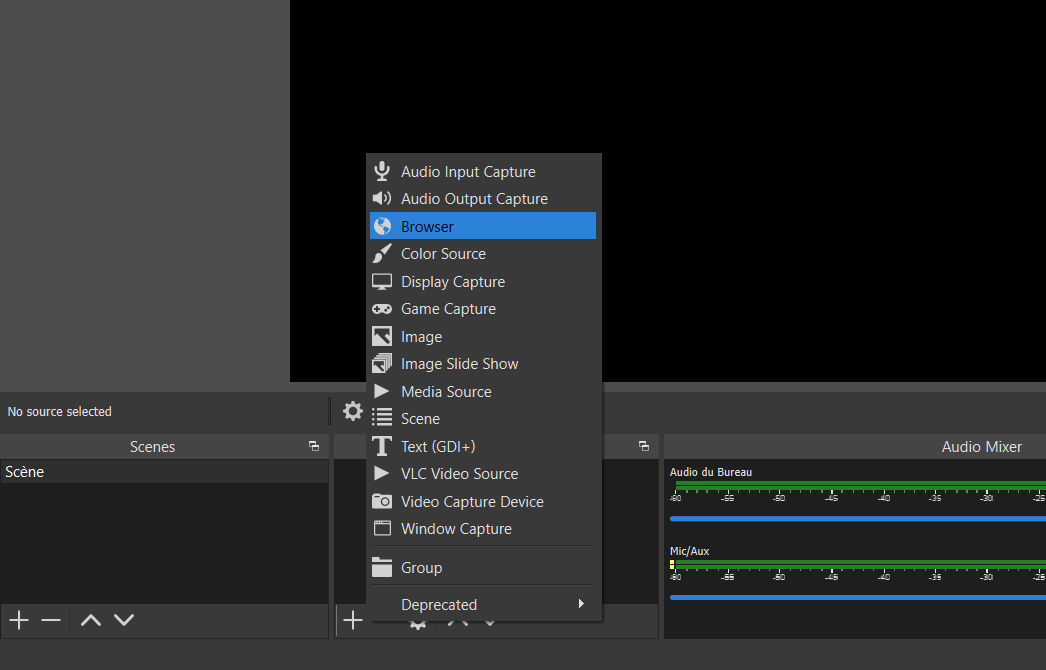This screenshot has height=670, width=1046.
Task: Click the Display Capture monitor icon
Action: click(x=382, y=282)
